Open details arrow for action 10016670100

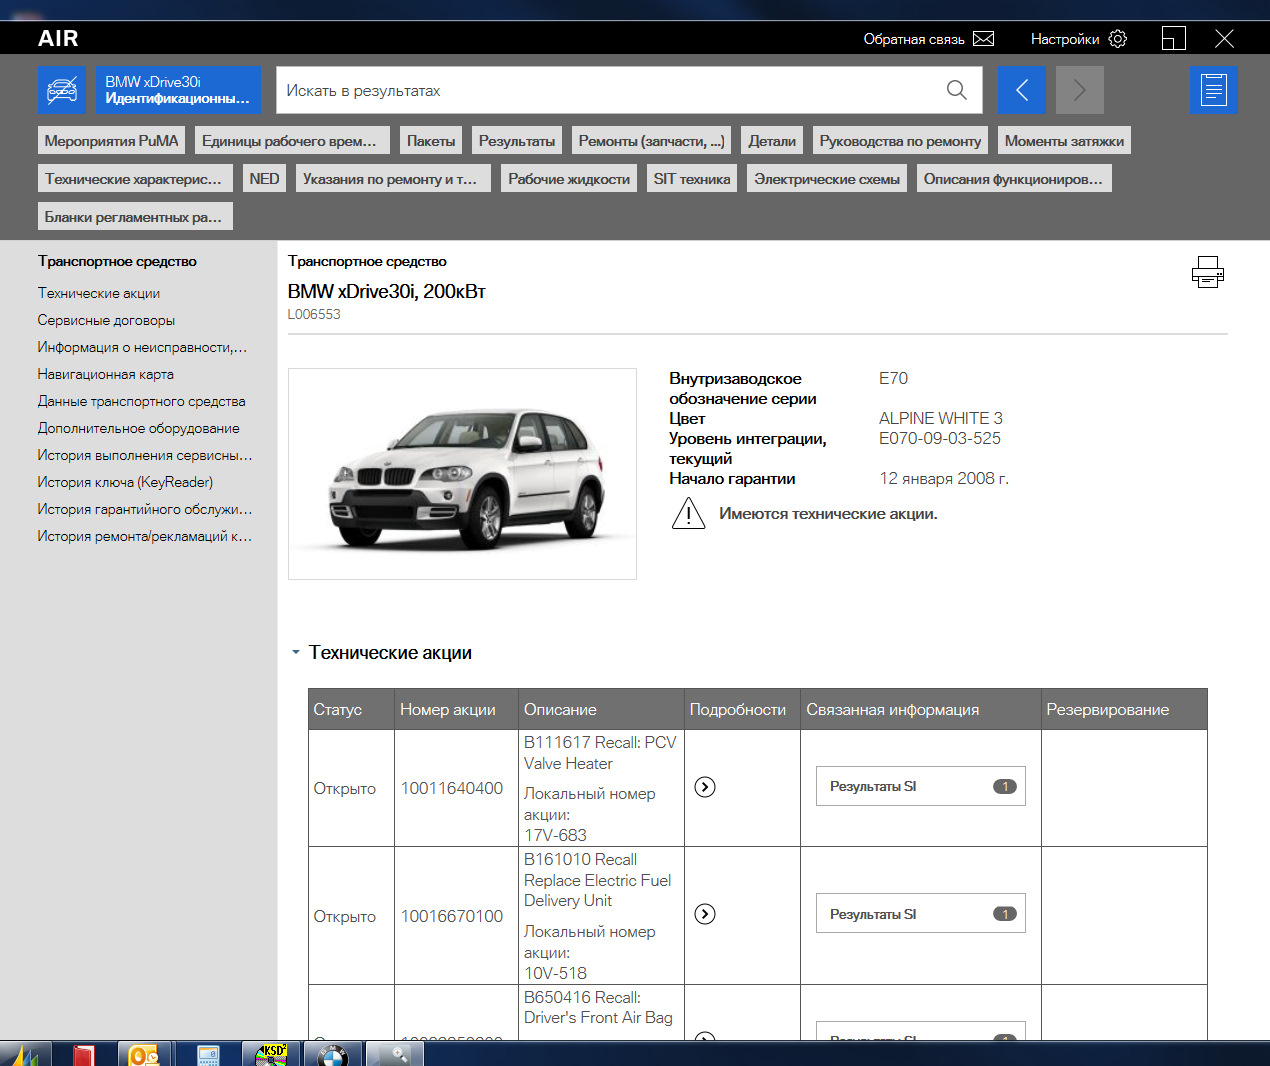(705, 914)
